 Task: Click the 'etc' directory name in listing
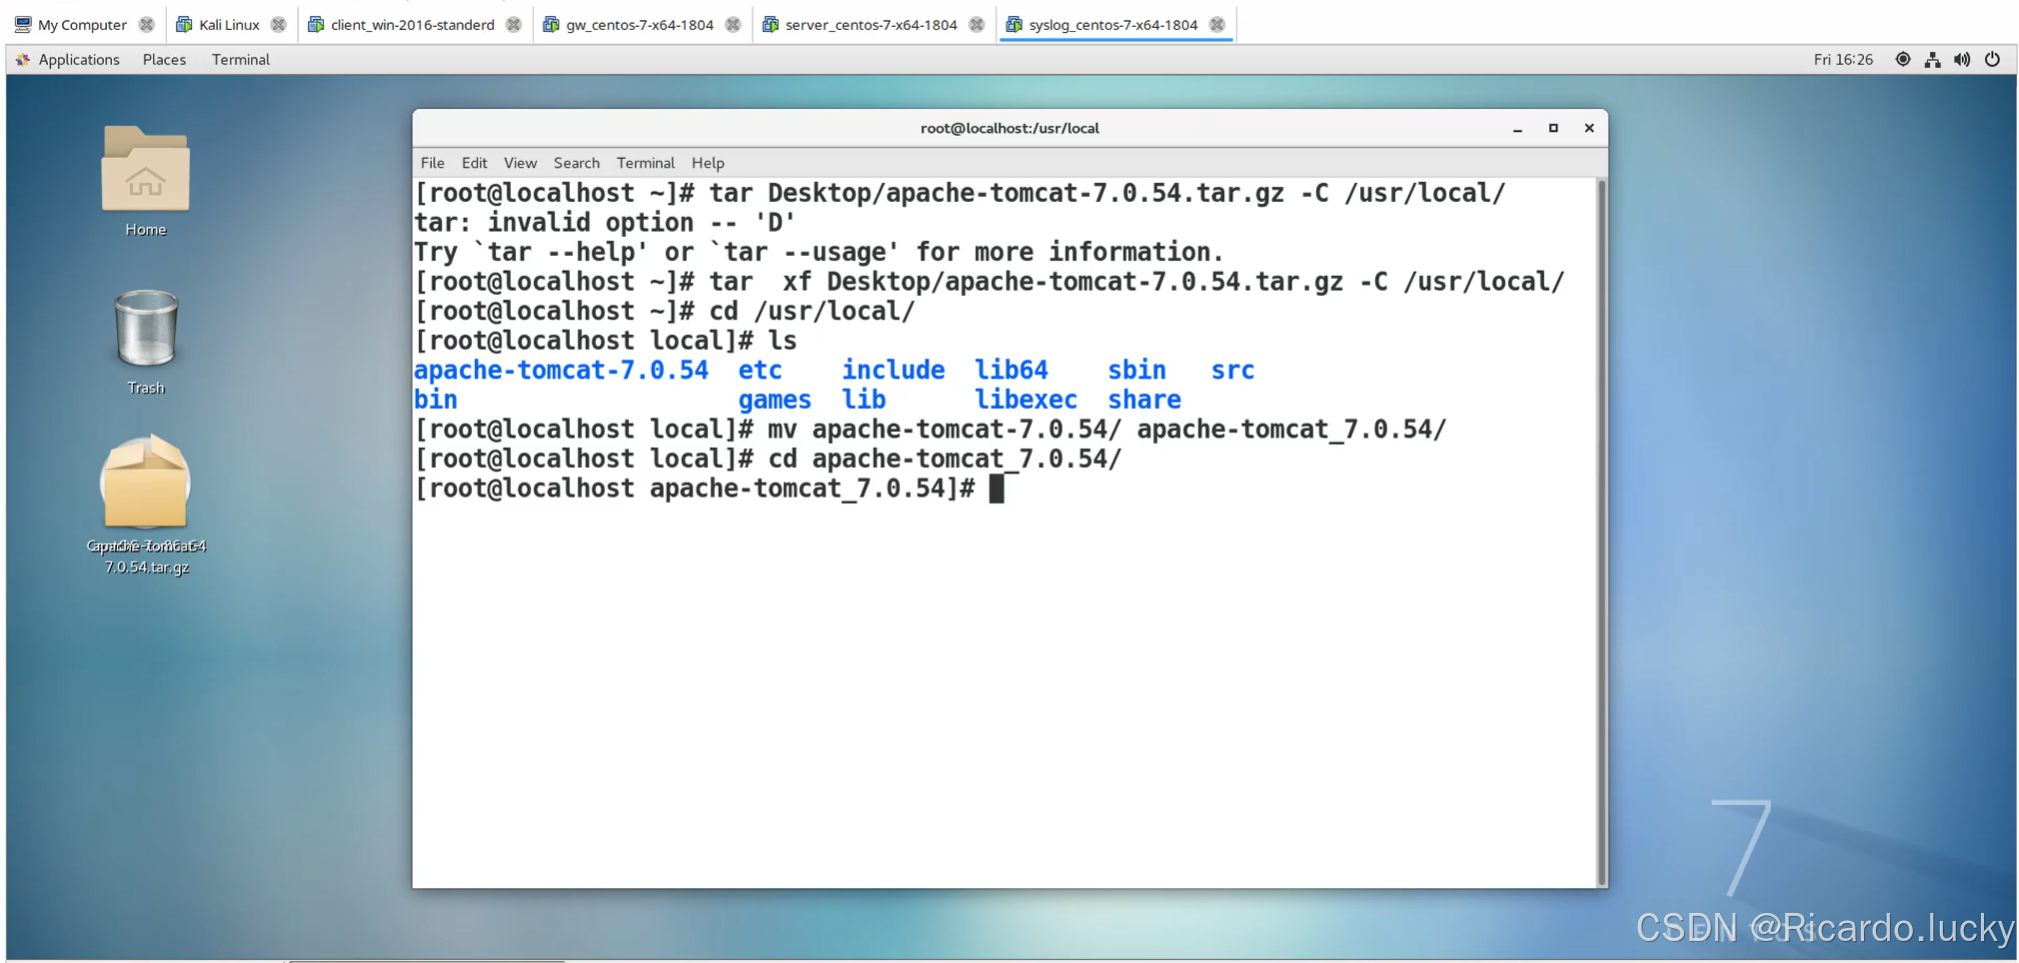click(x=760, y=370)
